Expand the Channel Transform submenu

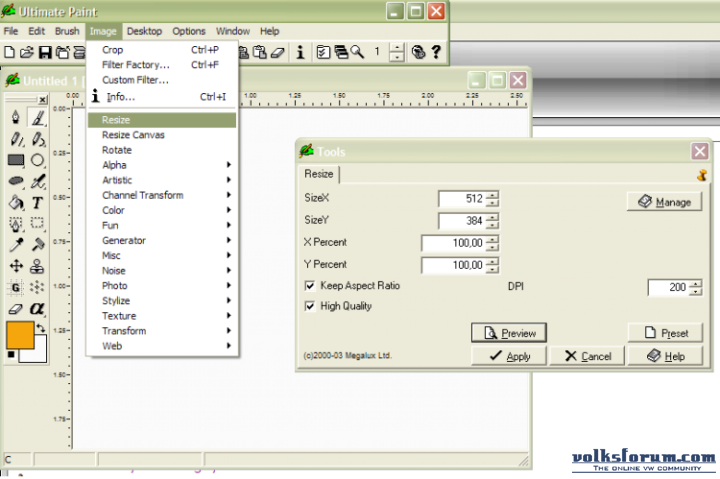point(163,195)
